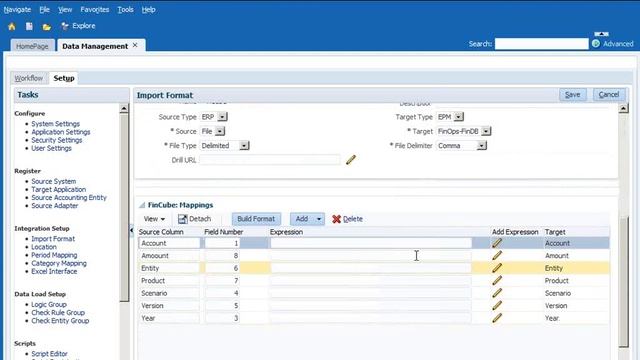Open Script Editor link
This screenshot has height=360, width=640.
[x=49, y=354]
